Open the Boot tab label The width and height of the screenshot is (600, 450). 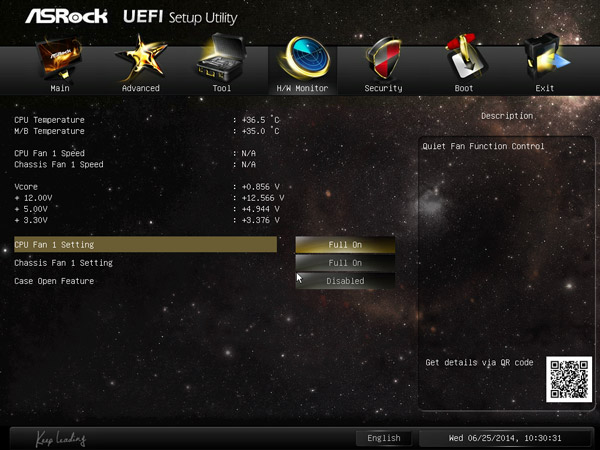point(464,88)
